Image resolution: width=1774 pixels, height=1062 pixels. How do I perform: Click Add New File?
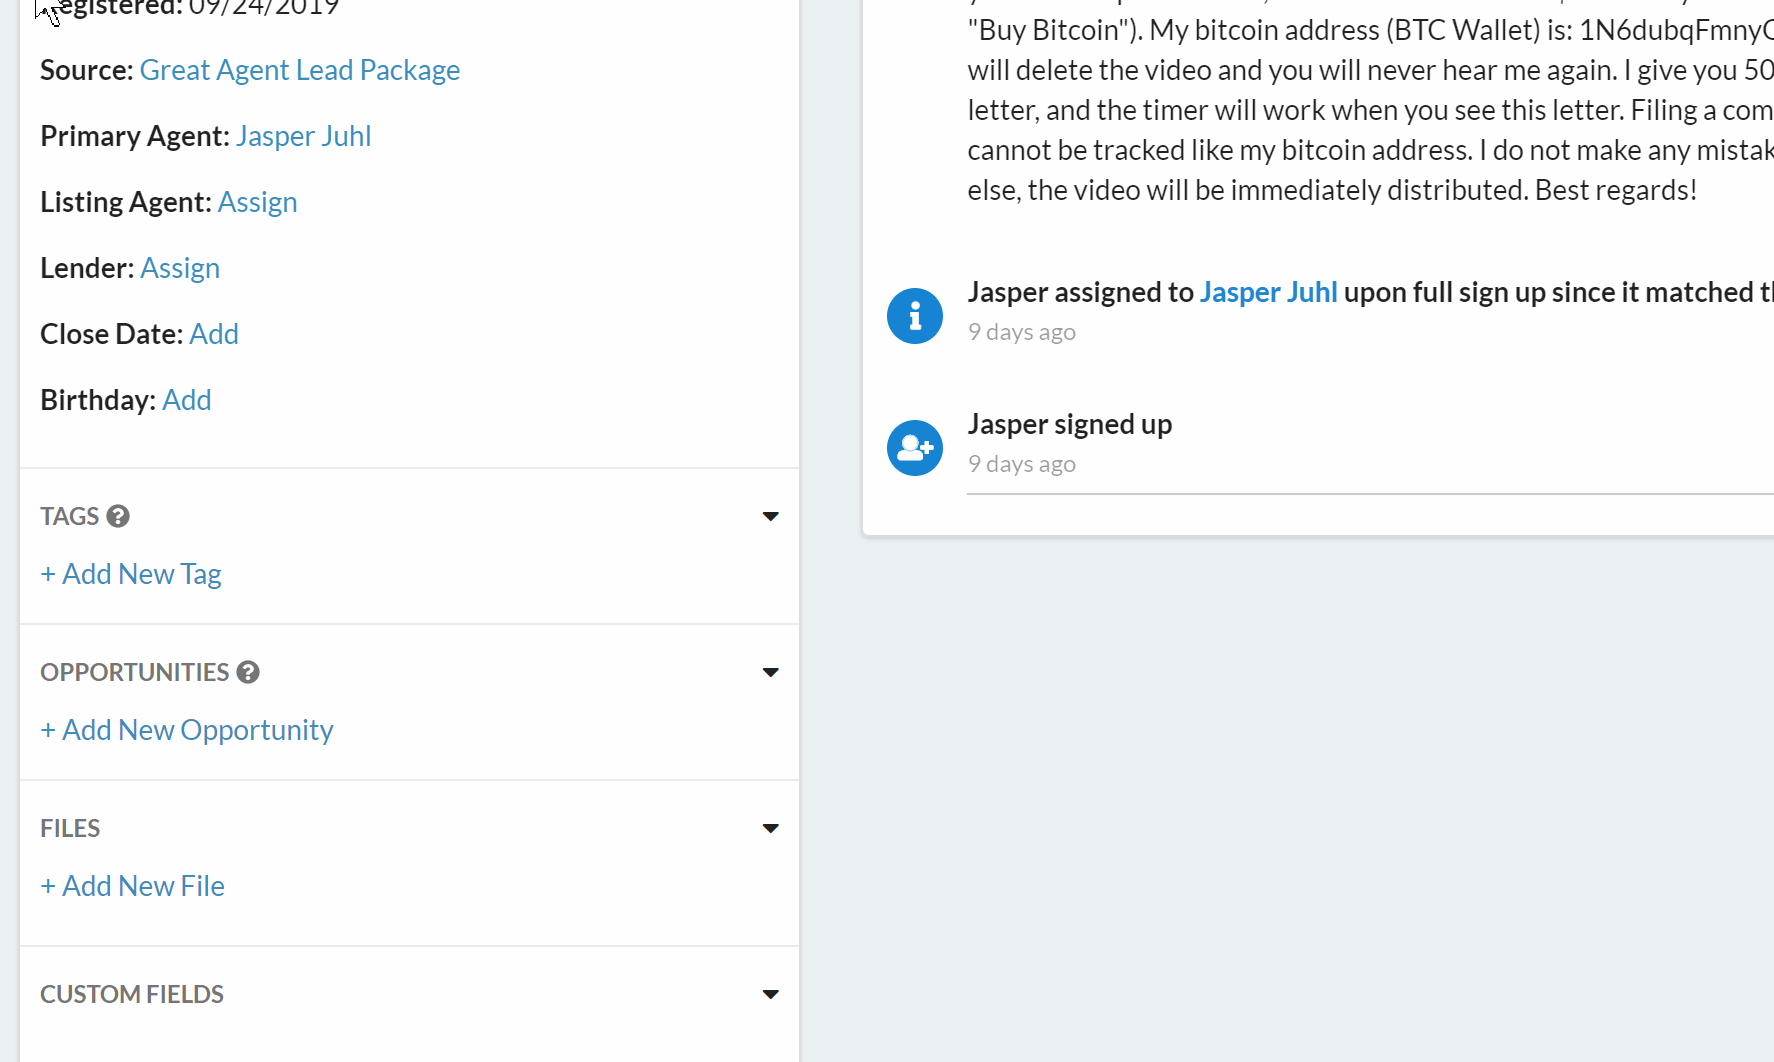pyautogui.click(x=133, y=886)
